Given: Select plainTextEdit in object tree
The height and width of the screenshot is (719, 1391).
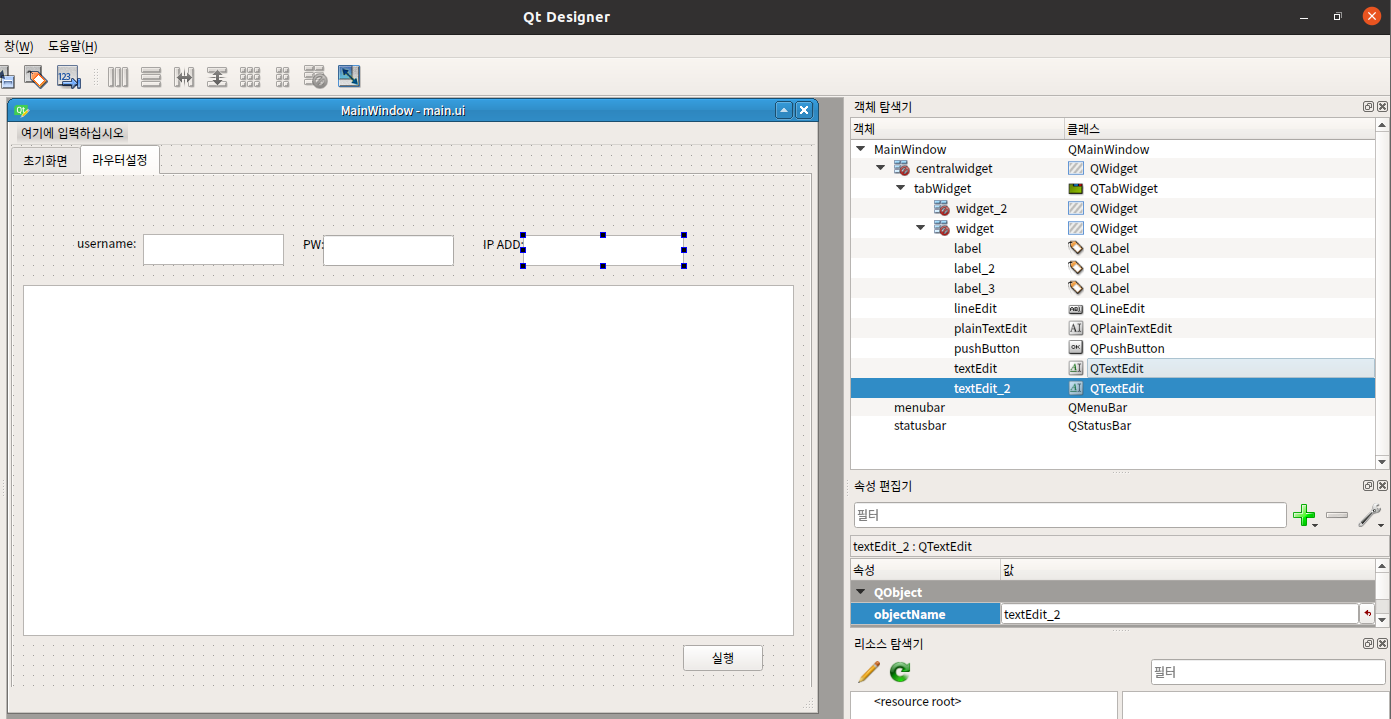Looking at the screenshot, I should click(990, 328).
